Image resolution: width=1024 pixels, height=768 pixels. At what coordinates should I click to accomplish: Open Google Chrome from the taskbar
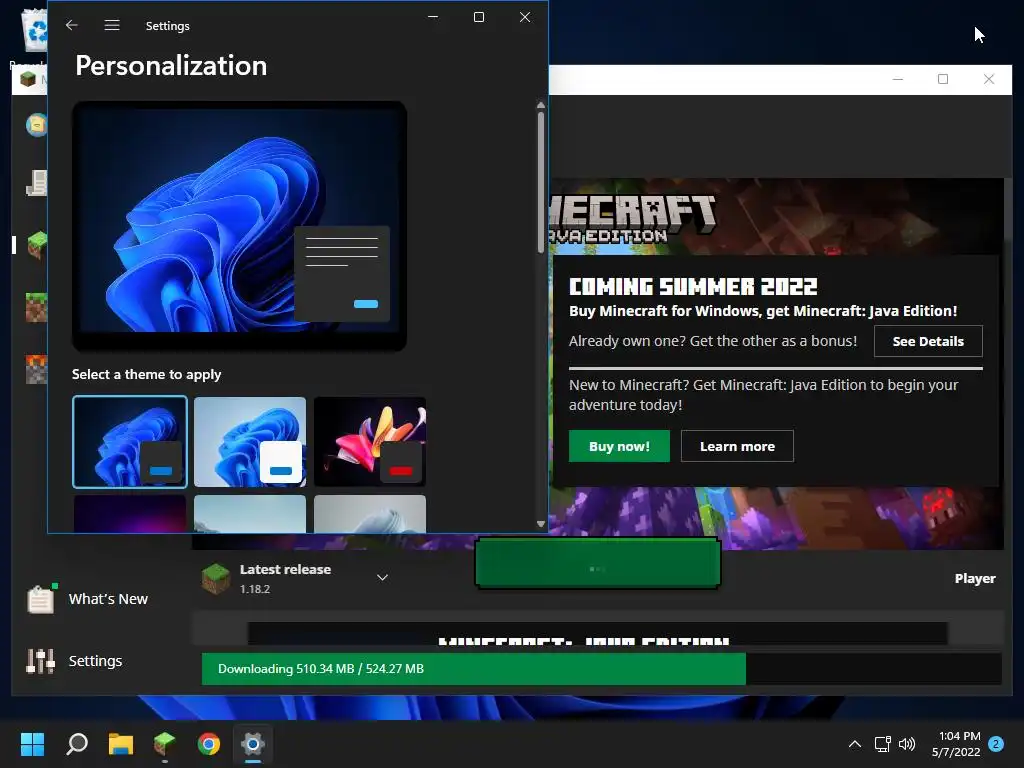209,744
